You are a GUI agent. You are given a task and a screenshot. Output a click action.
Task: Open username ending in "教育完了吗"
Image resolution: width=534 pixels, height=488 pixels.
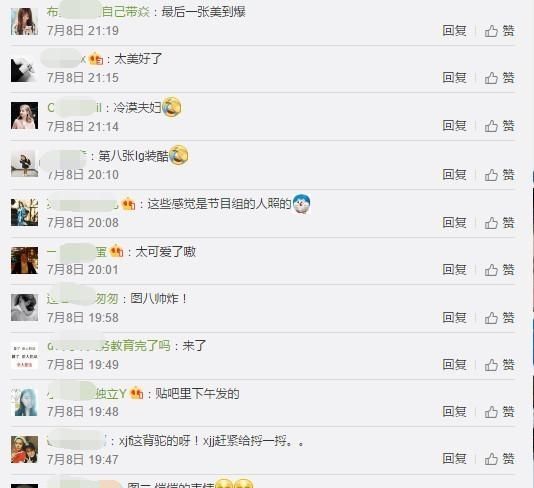coord(109,346)
